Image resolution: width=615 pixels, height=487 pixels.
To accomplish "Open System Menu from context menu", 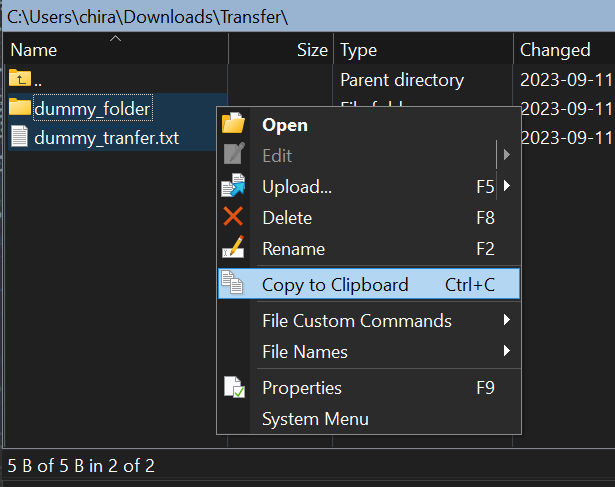I will click(315, 419).
